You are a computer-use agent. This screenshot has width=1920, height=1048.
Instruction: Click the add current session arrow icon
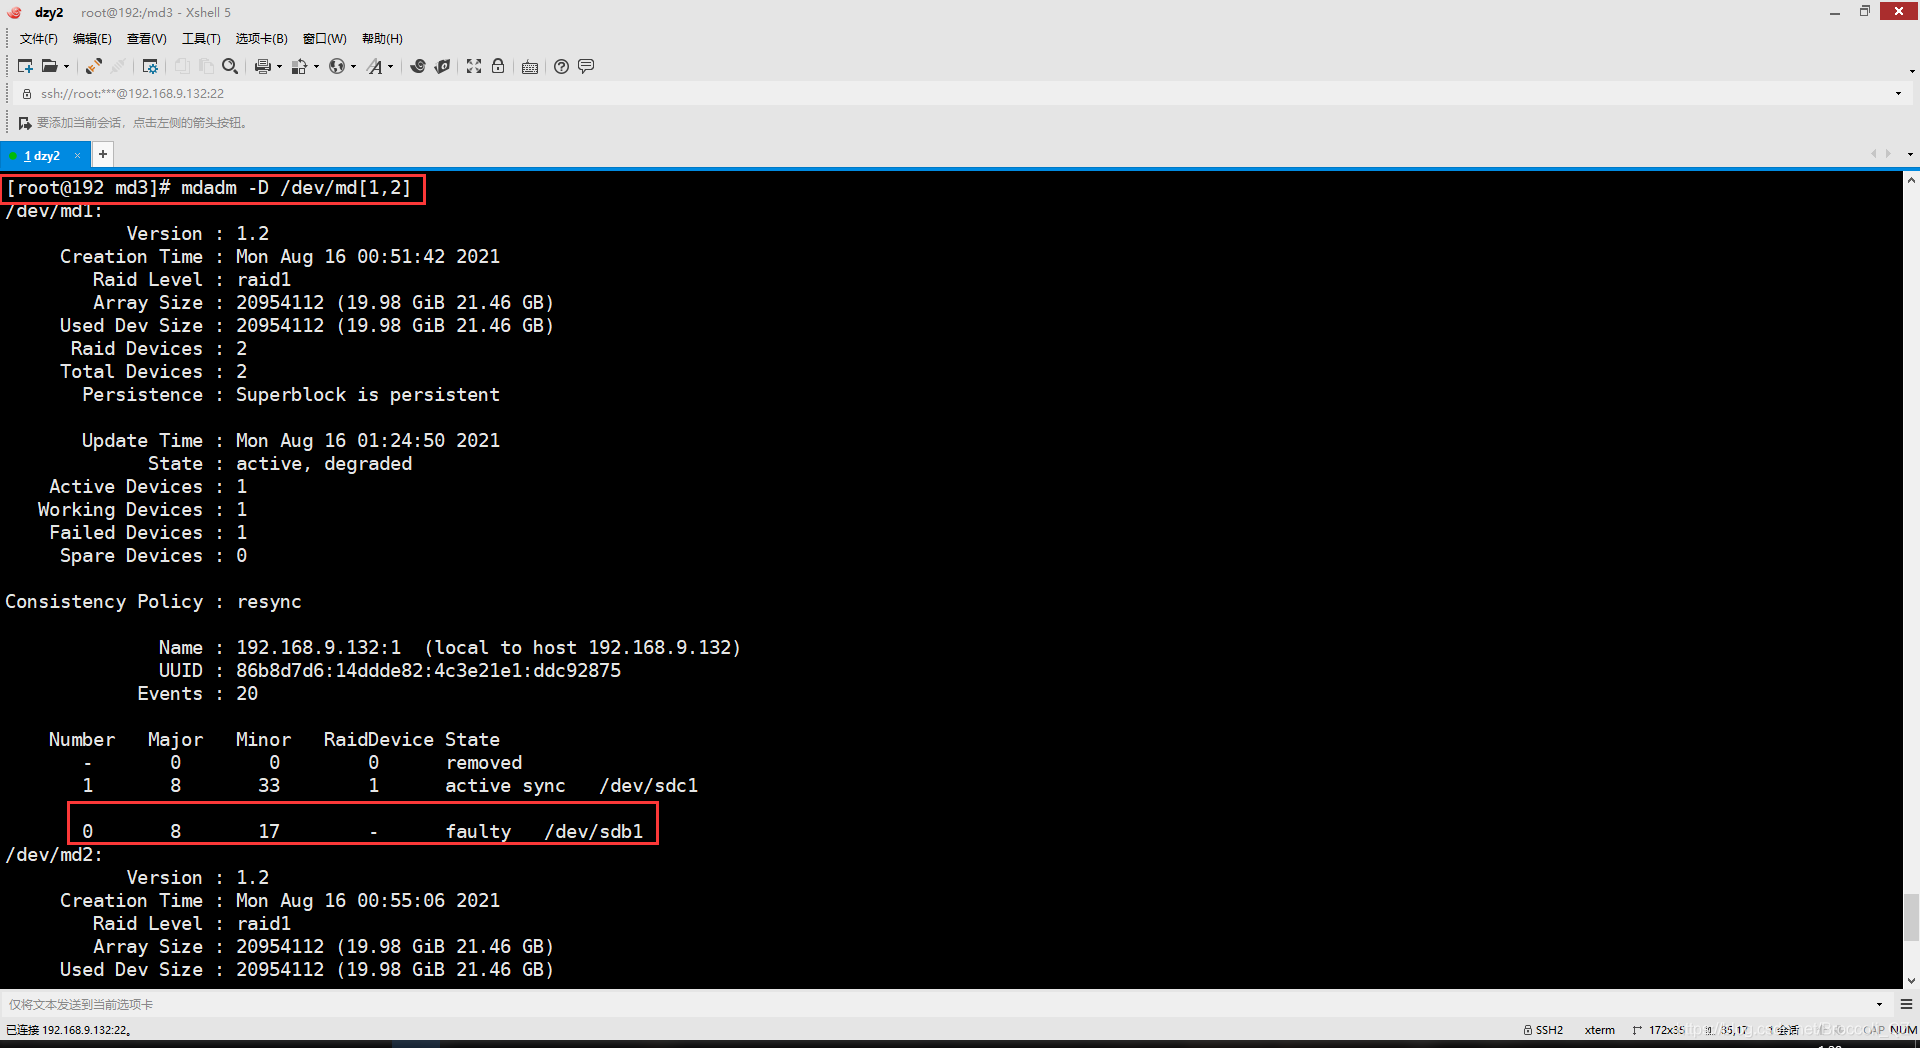tap(25, 123)
